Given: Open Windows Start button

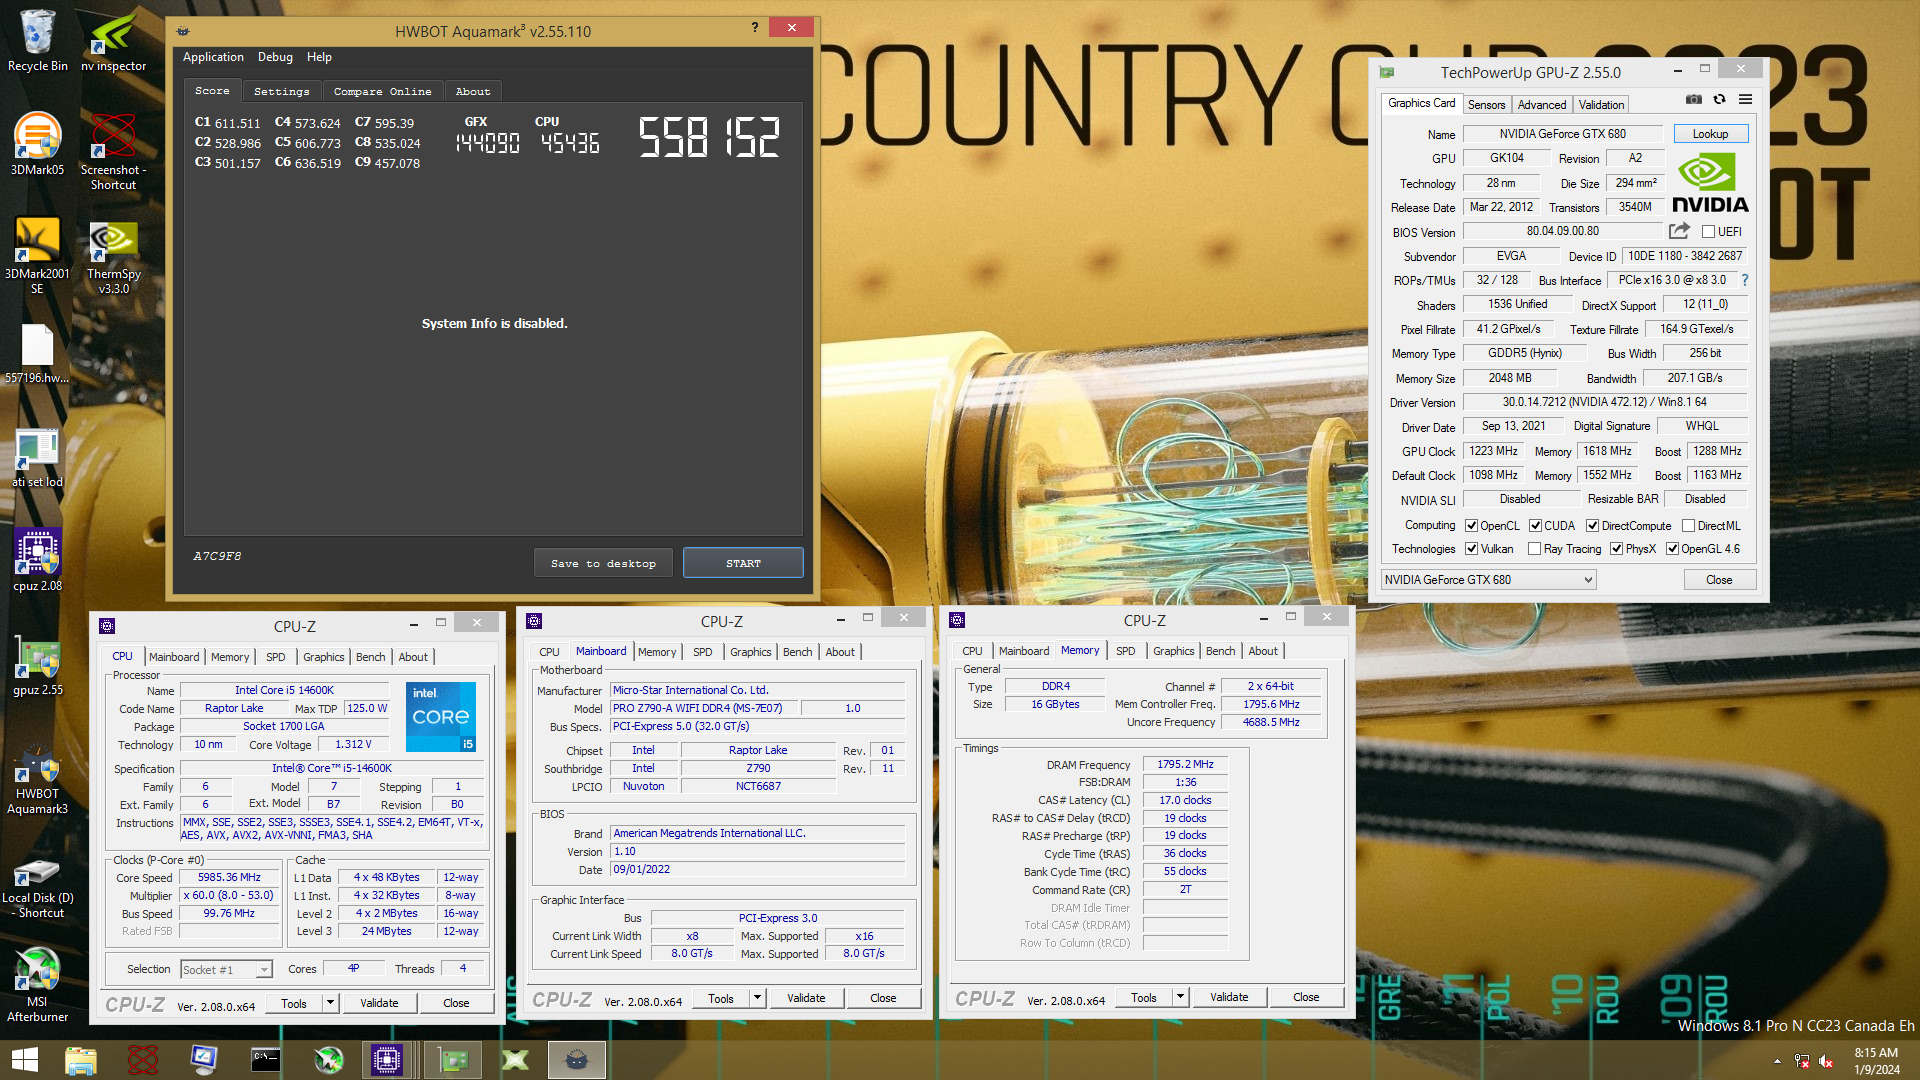Looking at the screenshot, I should pos(24,1060).
